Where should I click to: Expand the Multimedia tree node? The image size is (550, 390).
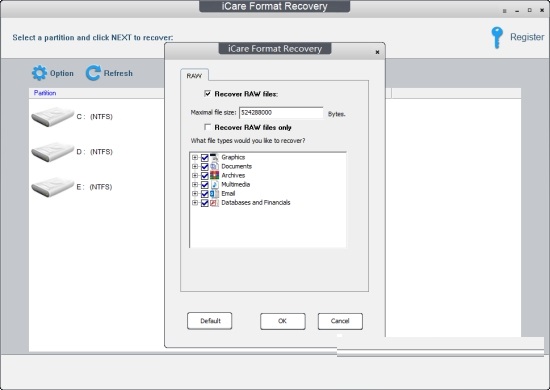pos(195,185)
